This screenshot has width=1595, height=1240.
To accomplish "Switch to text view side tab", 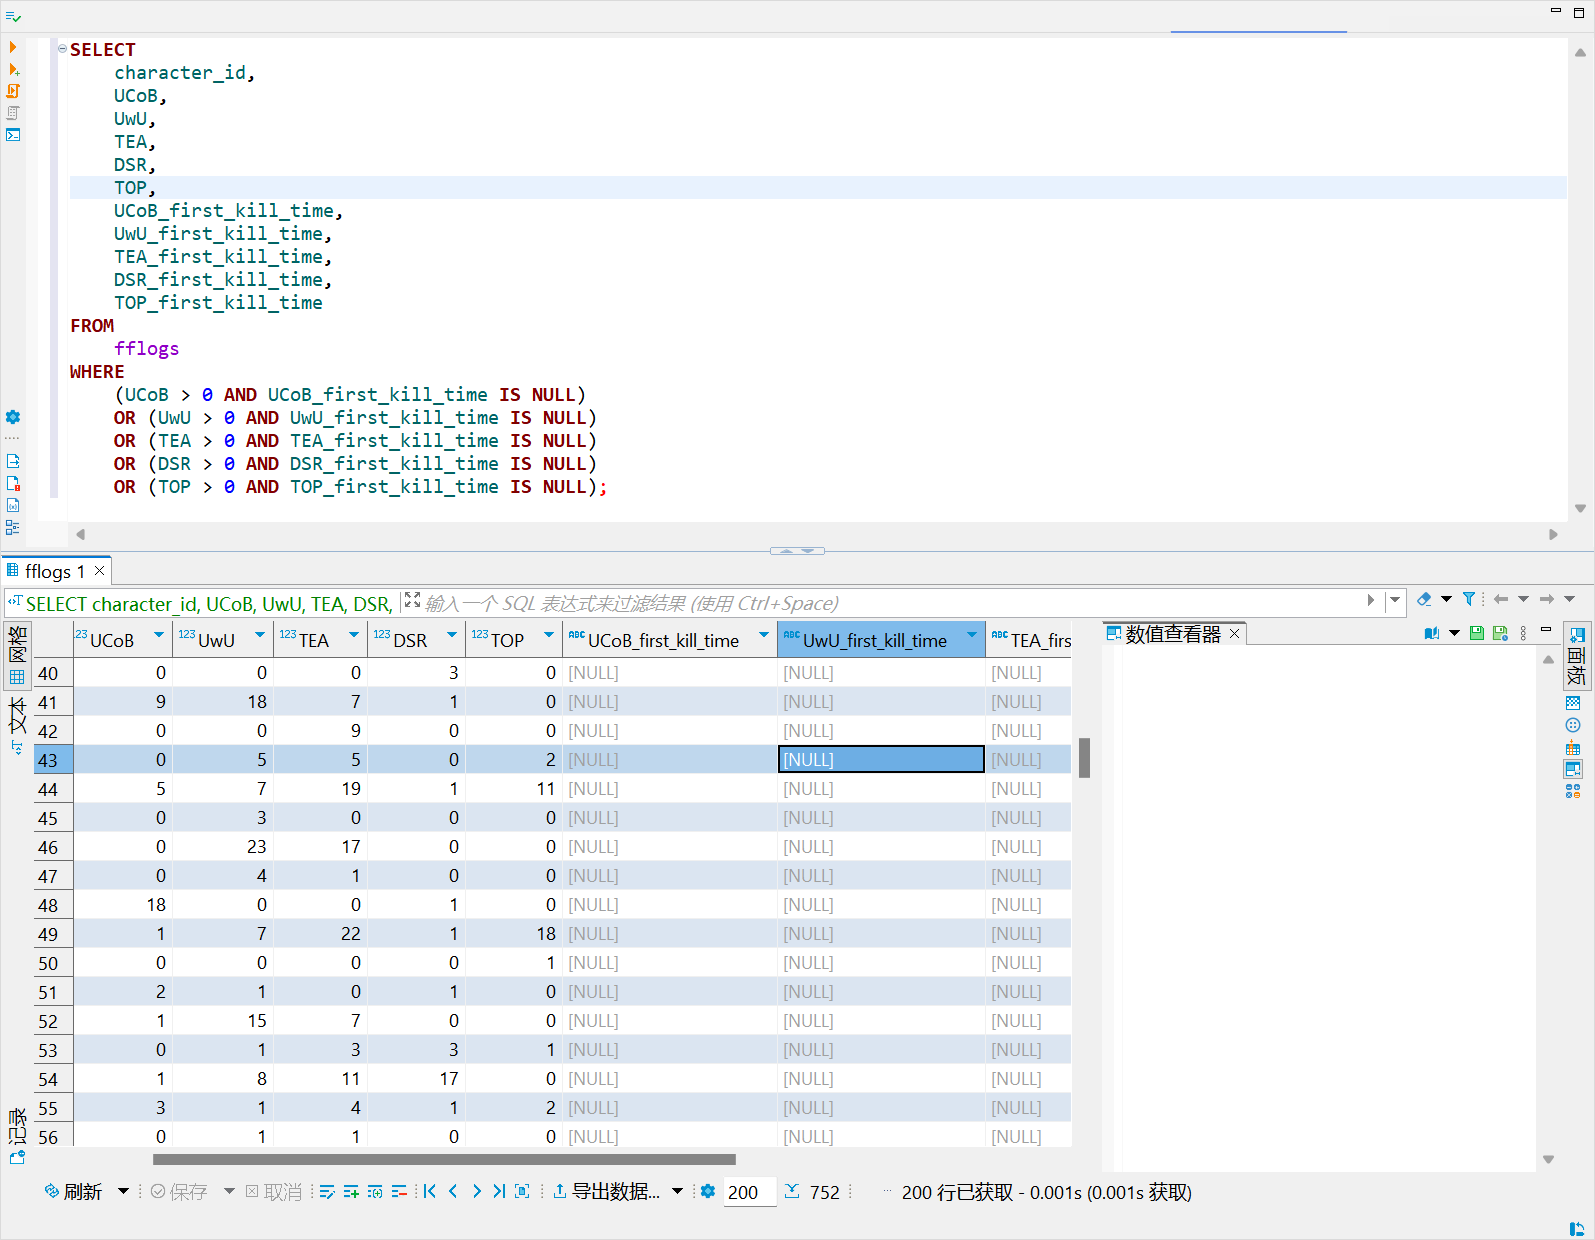I will click(17, 725).
